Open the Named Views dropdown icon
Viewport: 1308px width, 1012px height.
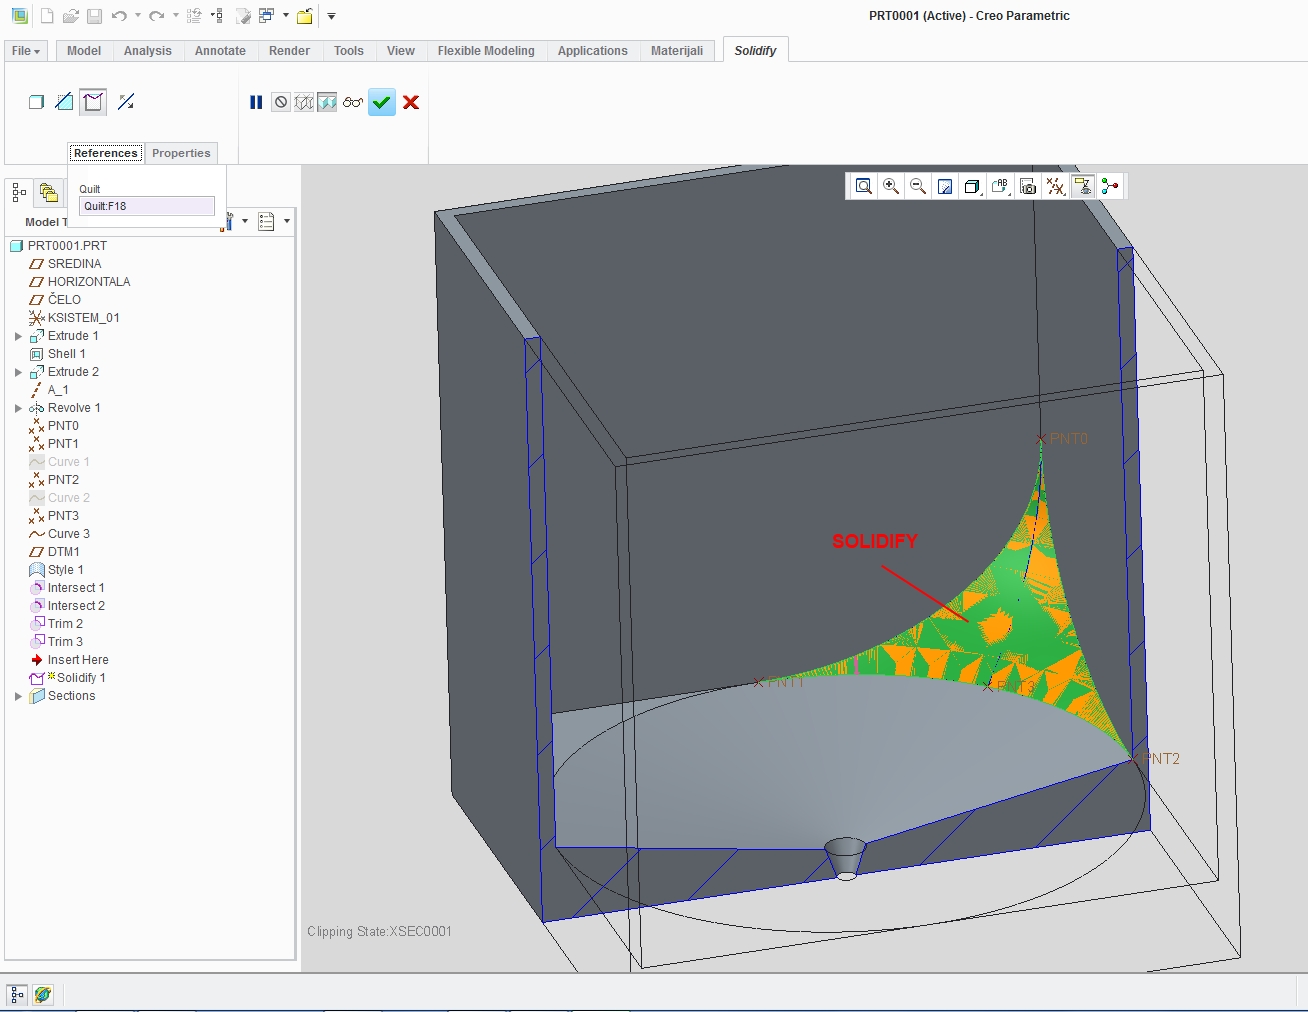click(x=1000, y=186)
